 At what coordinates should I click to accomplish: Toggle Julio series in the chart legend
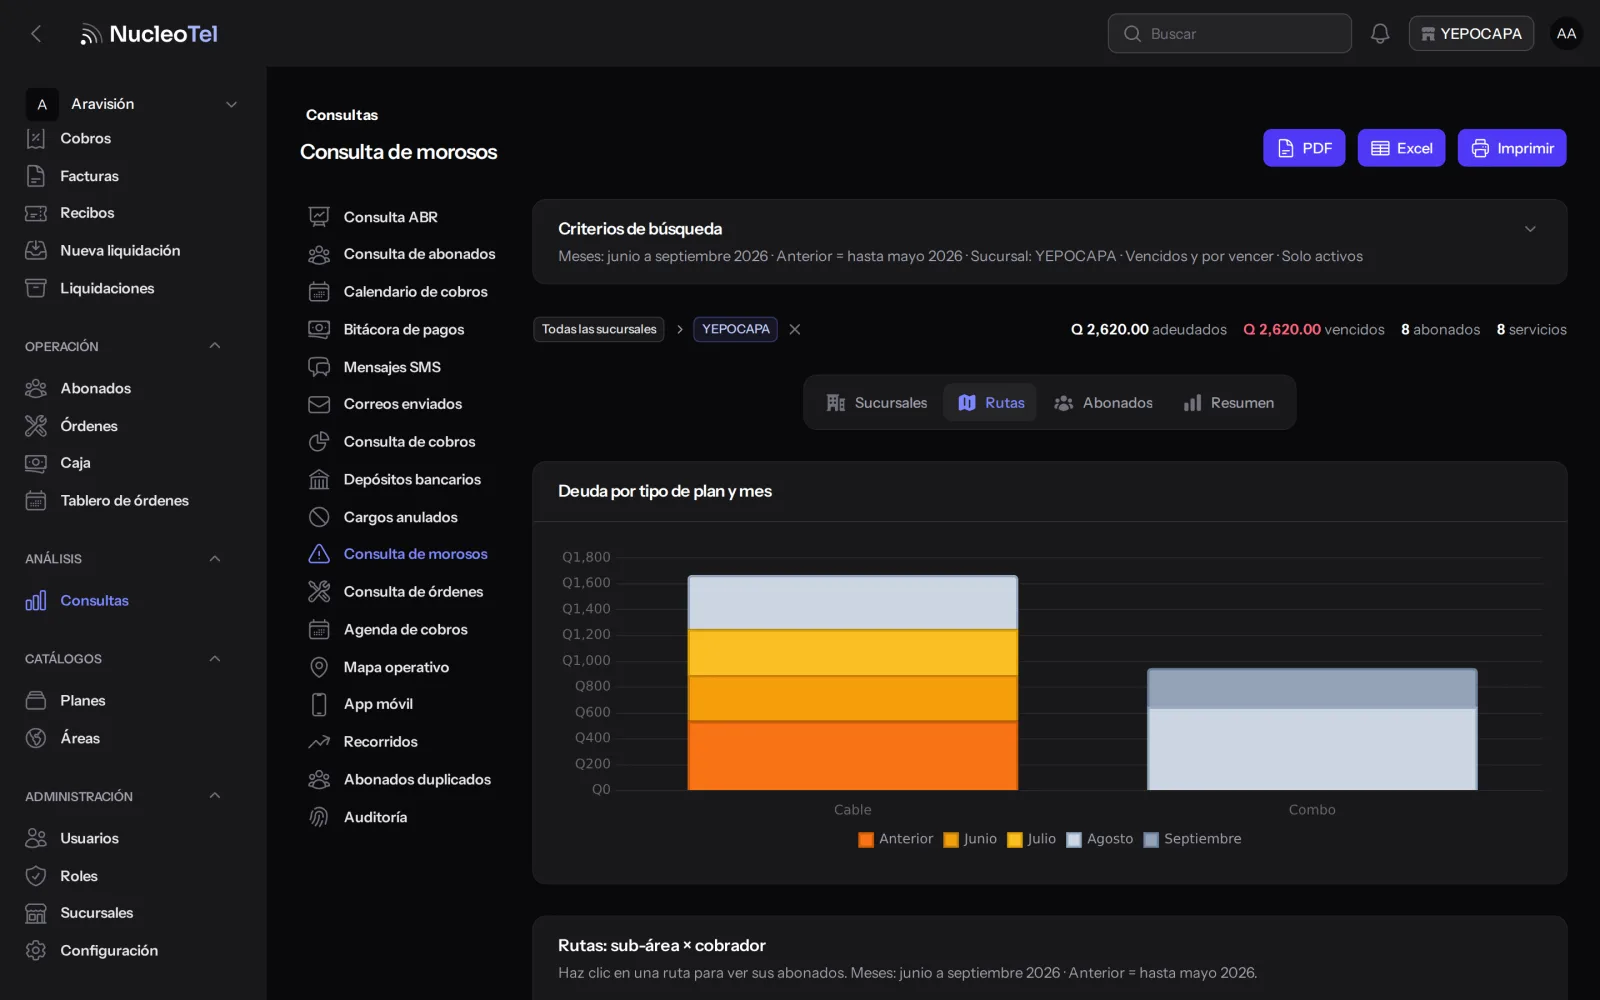pos(1032,839)
